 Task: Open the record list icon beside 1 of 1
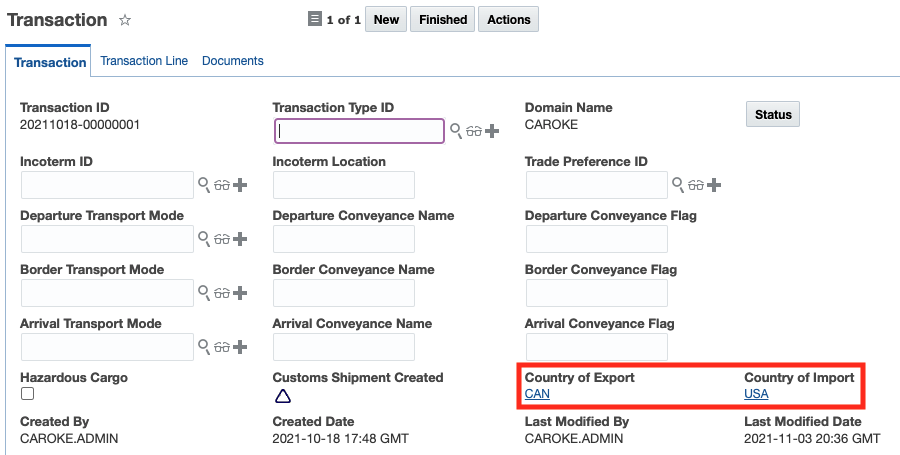pyautogui.click(x=315, y=19)
